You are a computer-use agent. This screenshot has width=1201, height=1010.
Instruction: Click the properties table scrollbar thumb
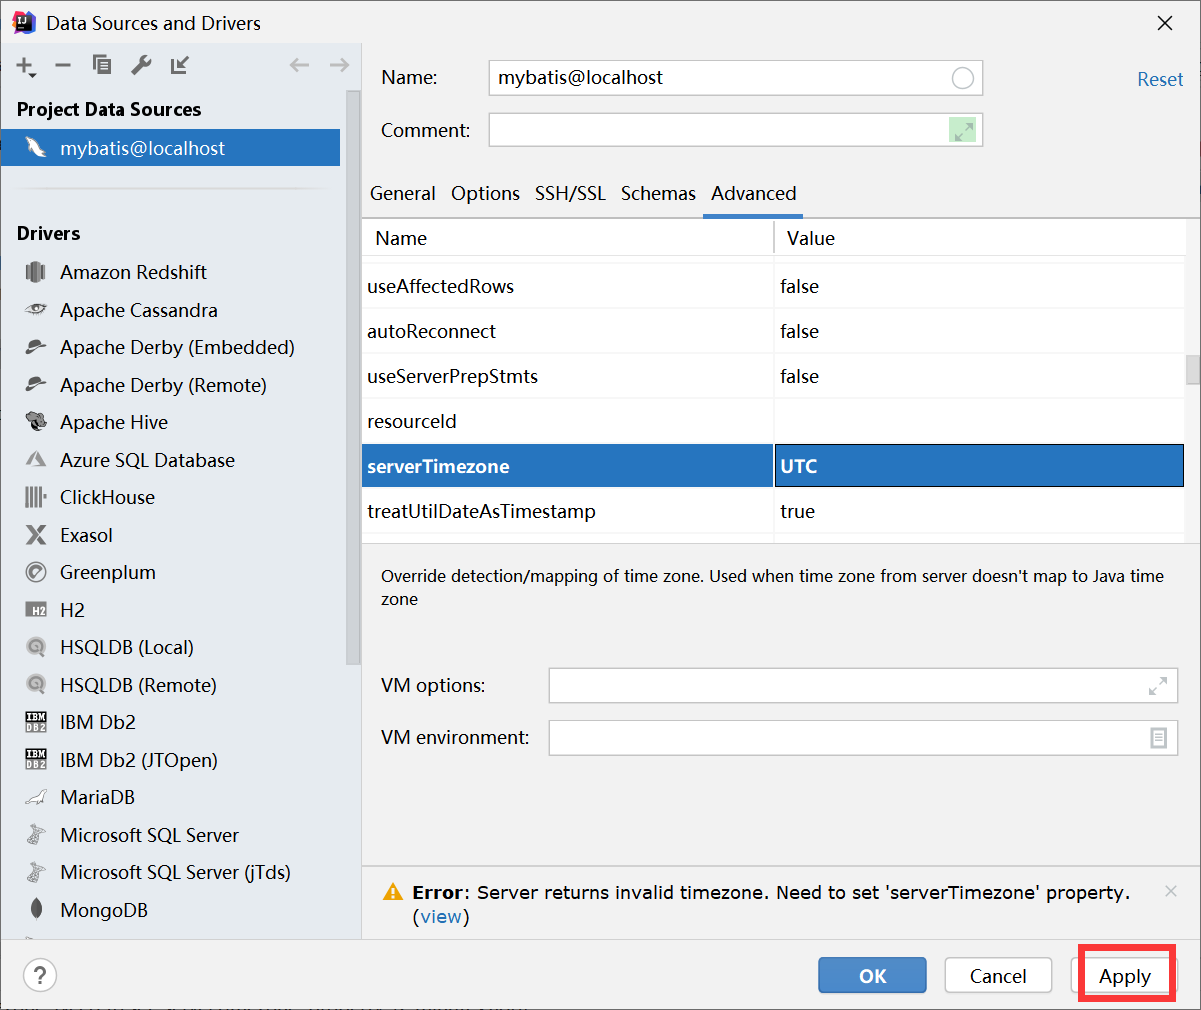tap(1192, 370)
